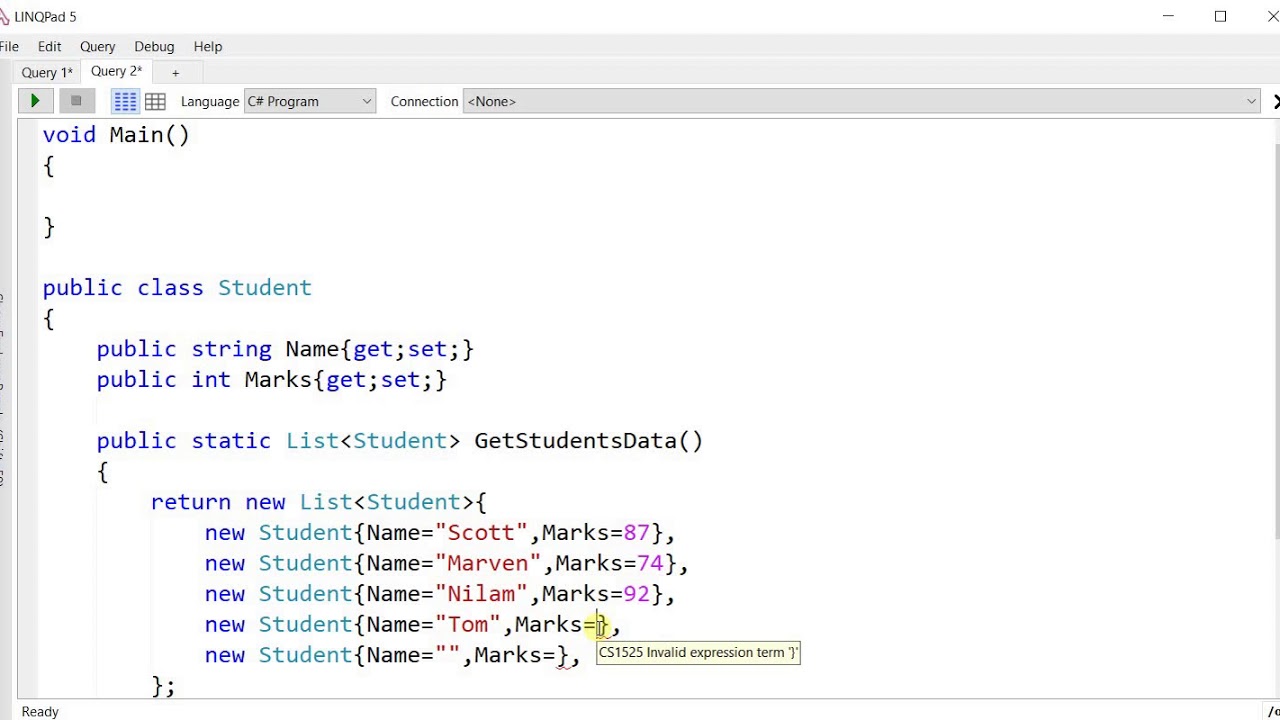Click the CS1525 error tooltip
Screen dimensions: 1280x720
pos(698,652)
